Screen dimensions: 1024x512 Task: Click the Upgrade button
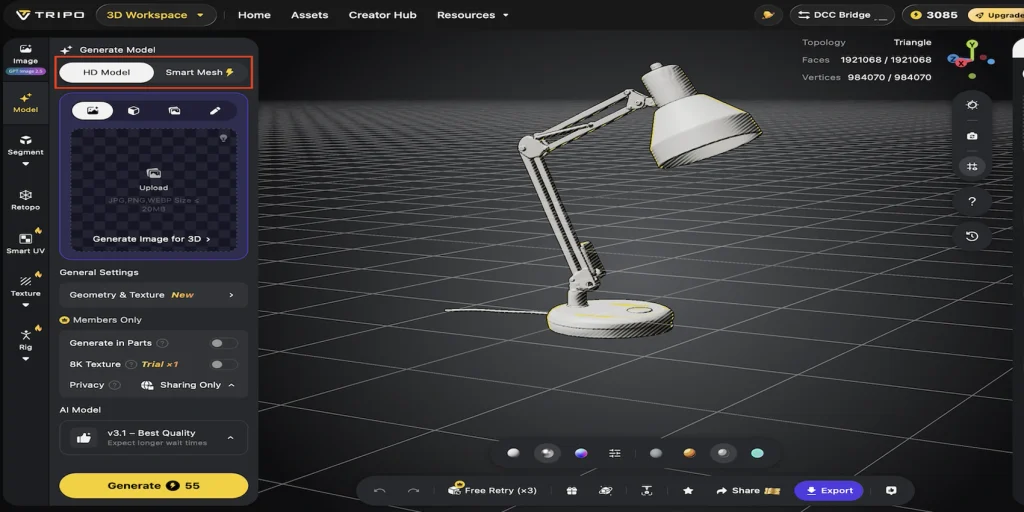997,15
